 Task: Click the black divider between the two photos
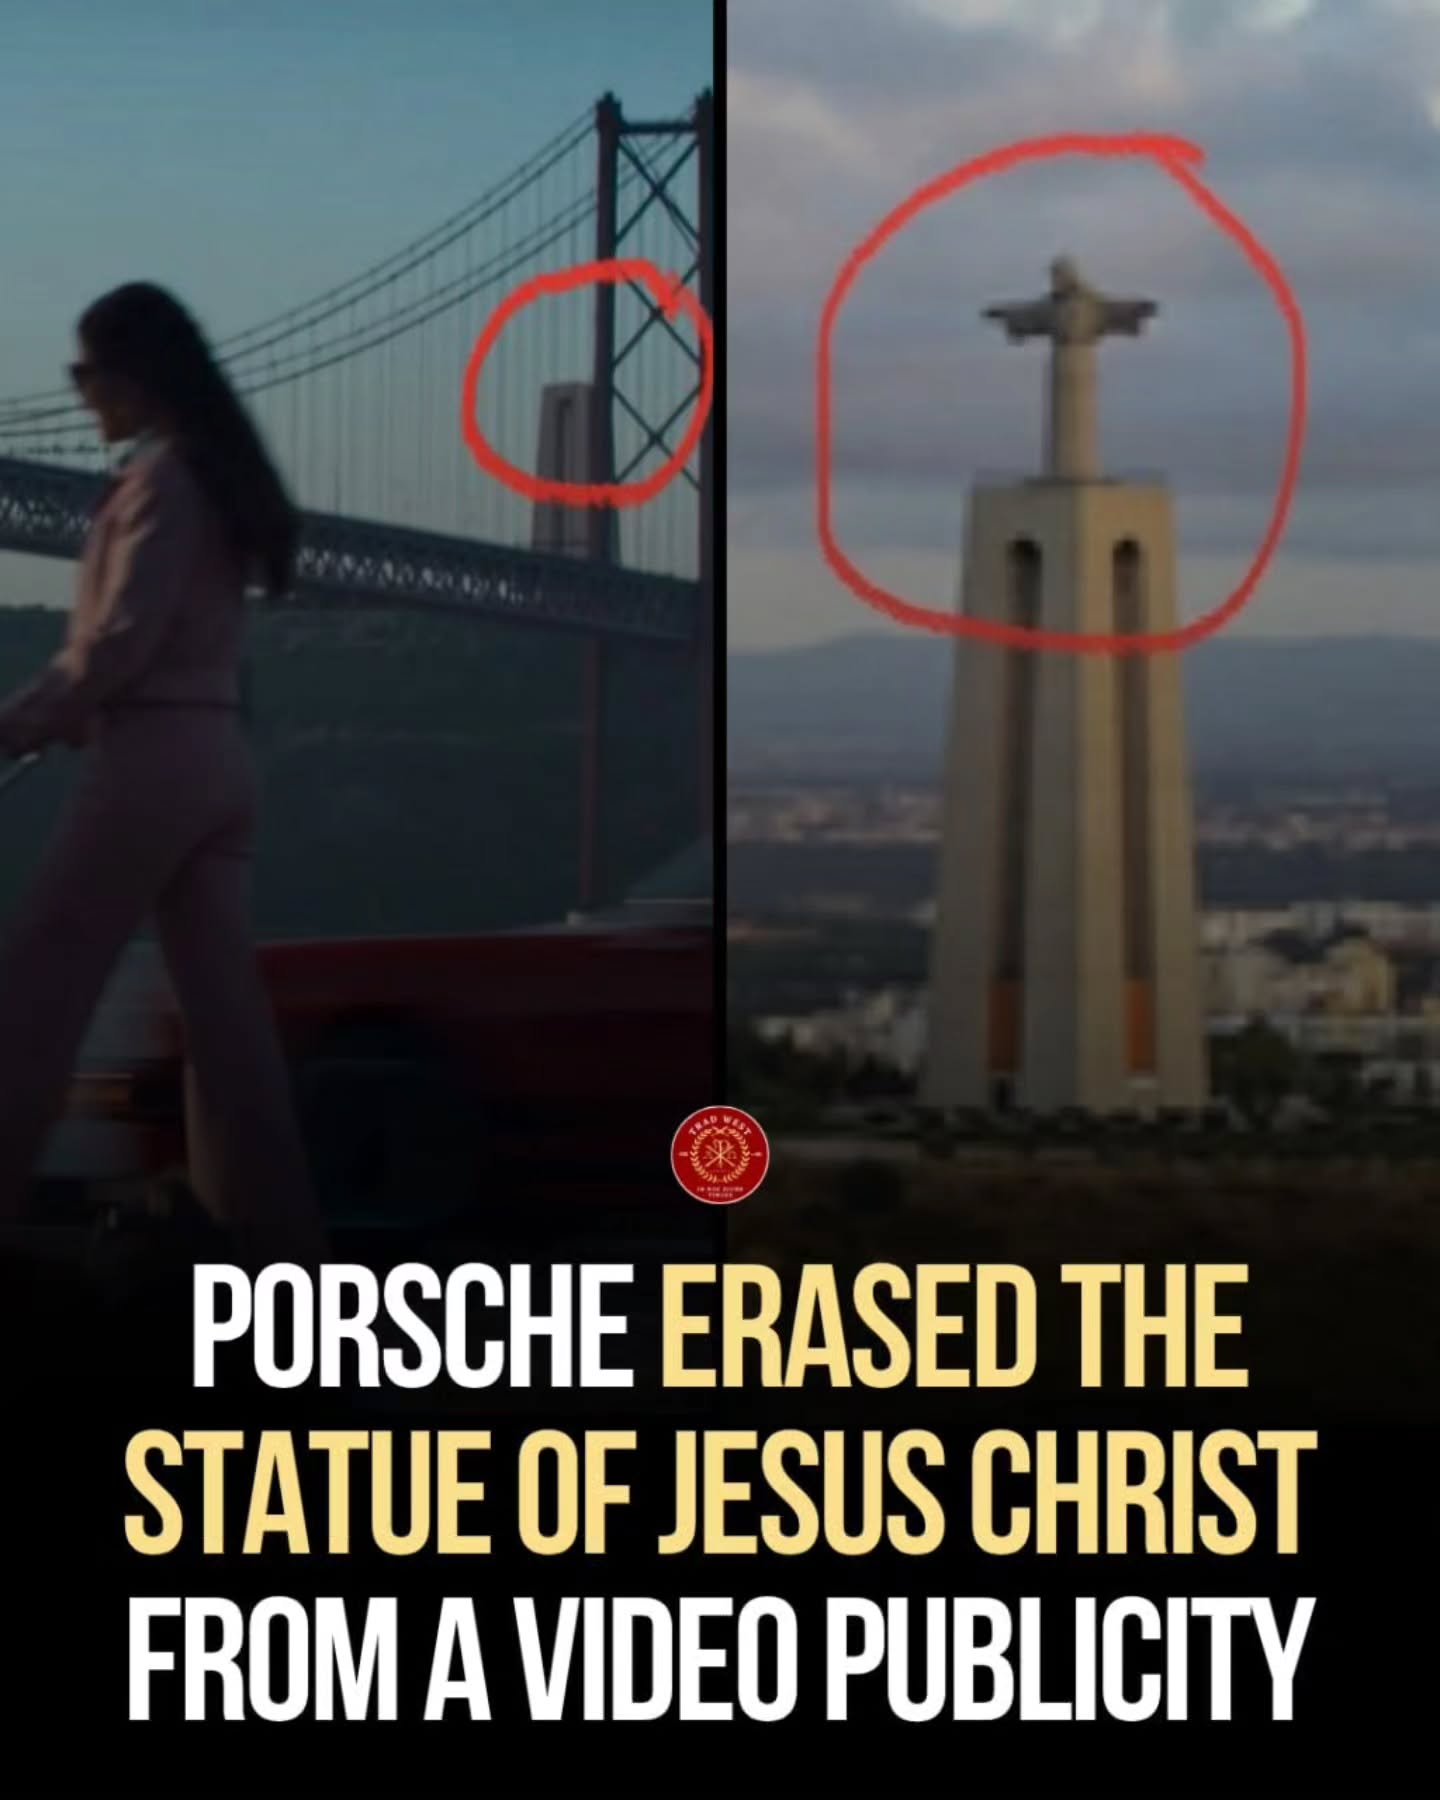point(719,550)
